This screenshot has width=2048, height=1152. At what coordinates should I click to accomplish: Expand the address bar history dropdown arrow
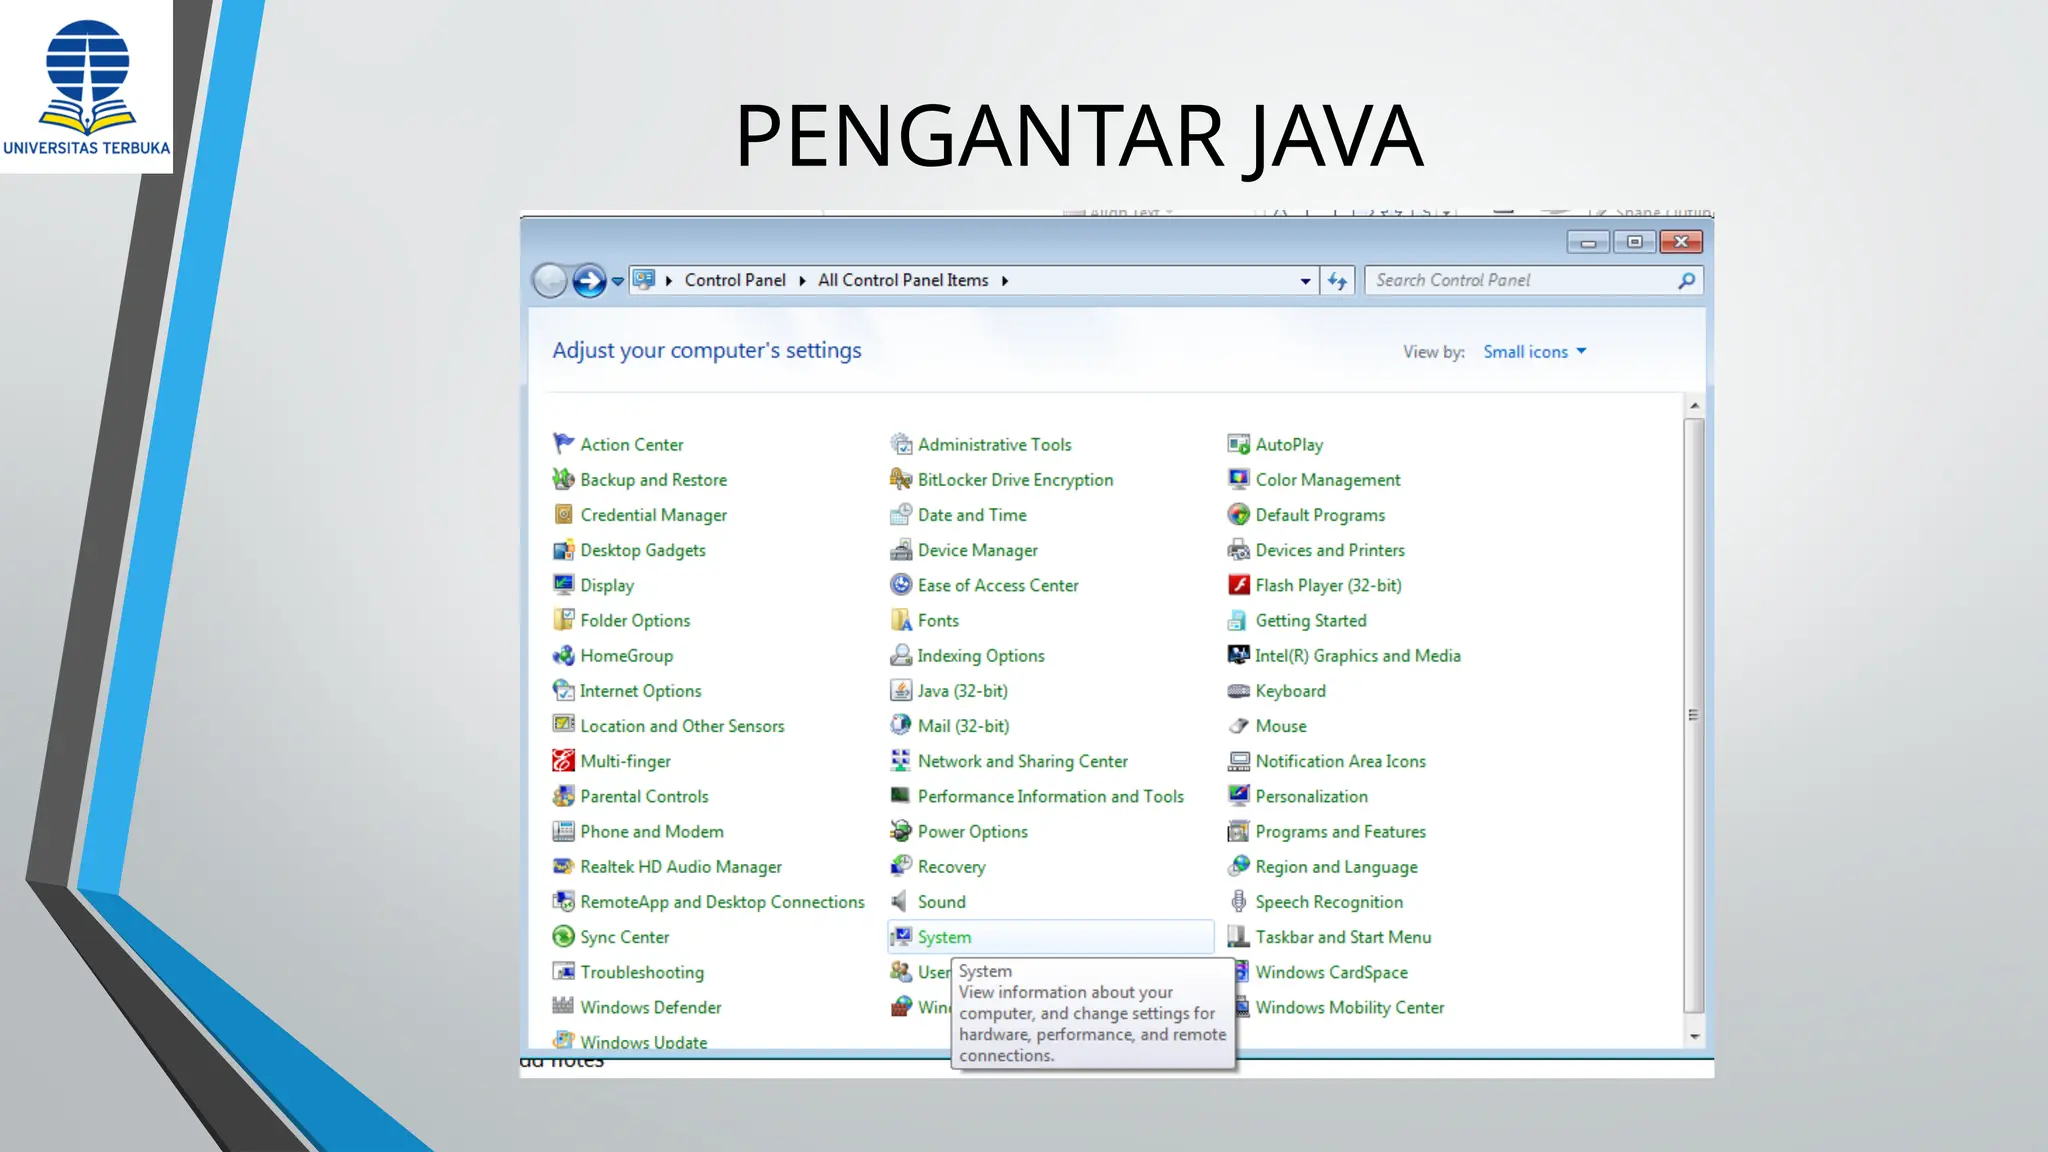[1305, 281]
